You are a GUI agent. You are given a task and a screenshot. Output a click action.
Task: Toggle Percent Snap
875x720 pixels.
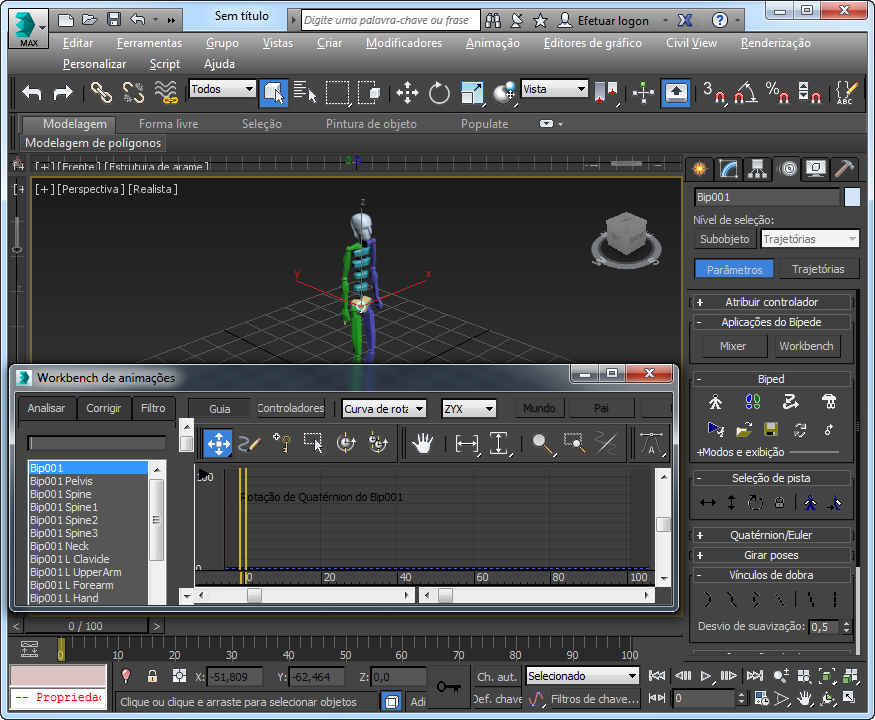tap(777, 93)
